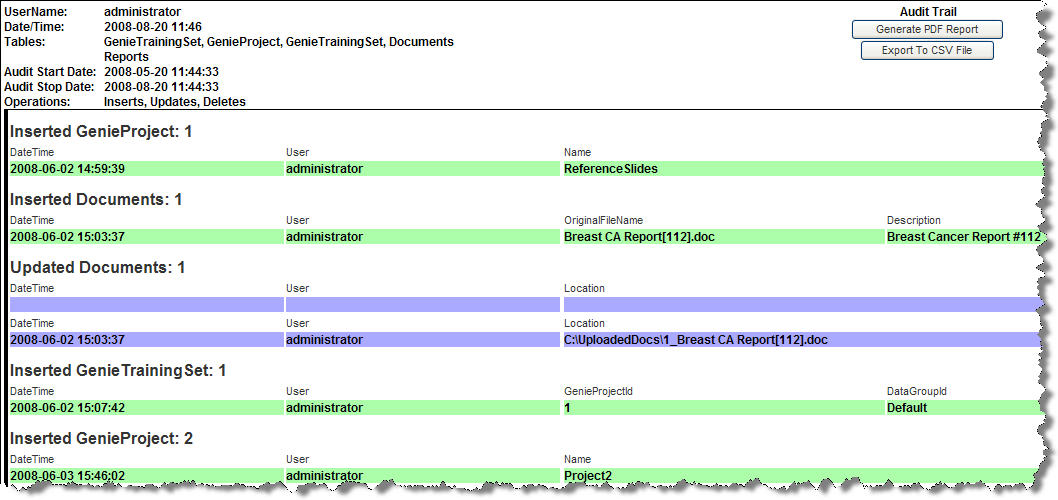Image resolution: width=1058 pixels, height=500 pixels.
Task: Click administrator in the ReferenceSlides row
Action: pyautogui.click(x=324, y=169)
